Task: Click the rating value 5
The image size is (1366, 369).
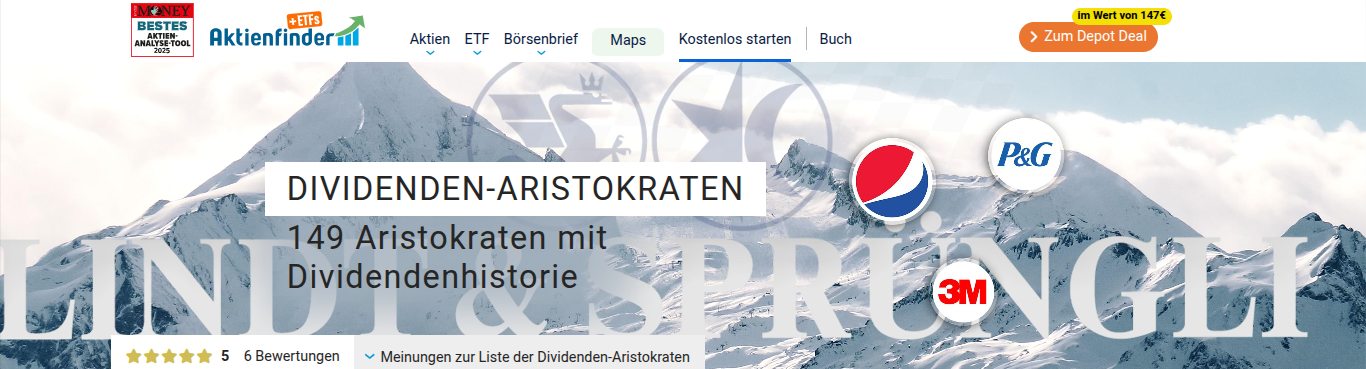Action: (x=225, y=356)
